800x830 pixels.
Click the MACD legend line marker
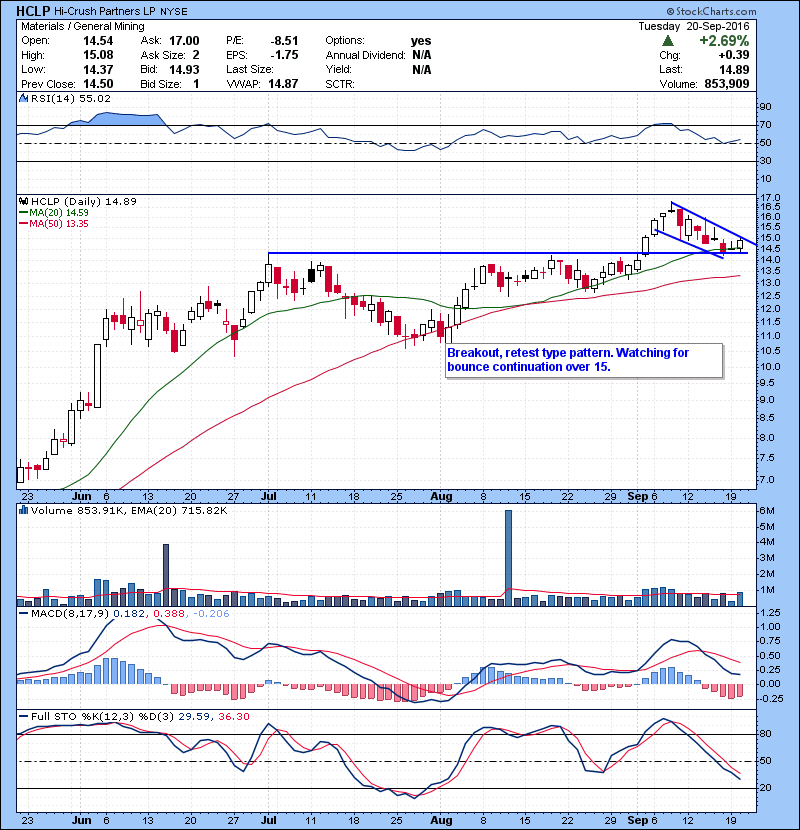pos(24,614)
